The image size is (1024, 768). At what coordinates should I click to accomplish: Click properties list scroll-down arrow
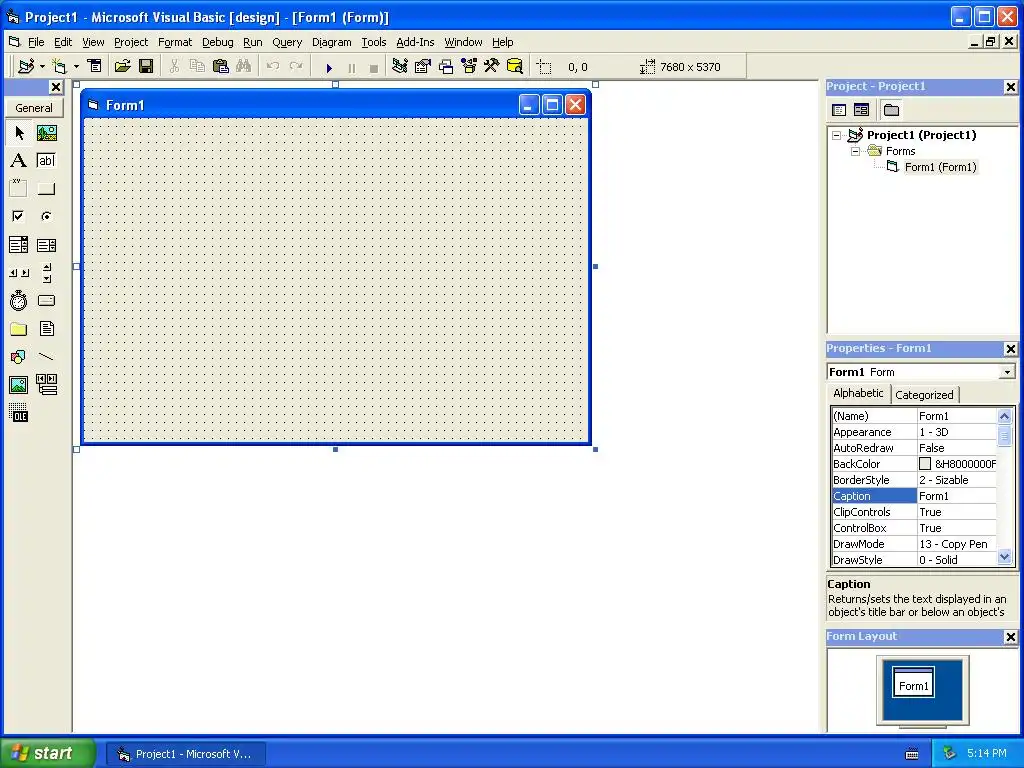click(1004, 557)
